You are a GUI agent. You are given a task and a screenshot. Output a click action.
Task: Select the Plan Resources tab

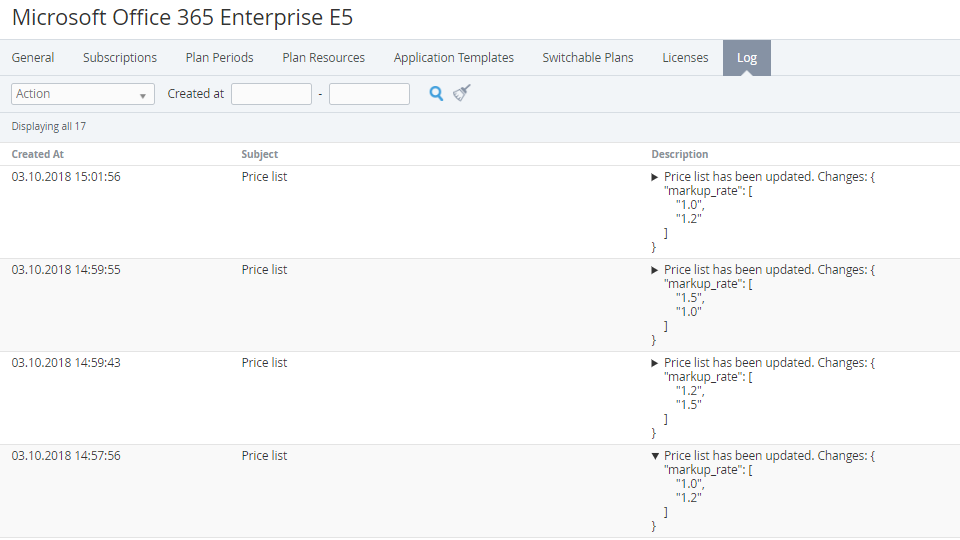click(x=323, y=58)
